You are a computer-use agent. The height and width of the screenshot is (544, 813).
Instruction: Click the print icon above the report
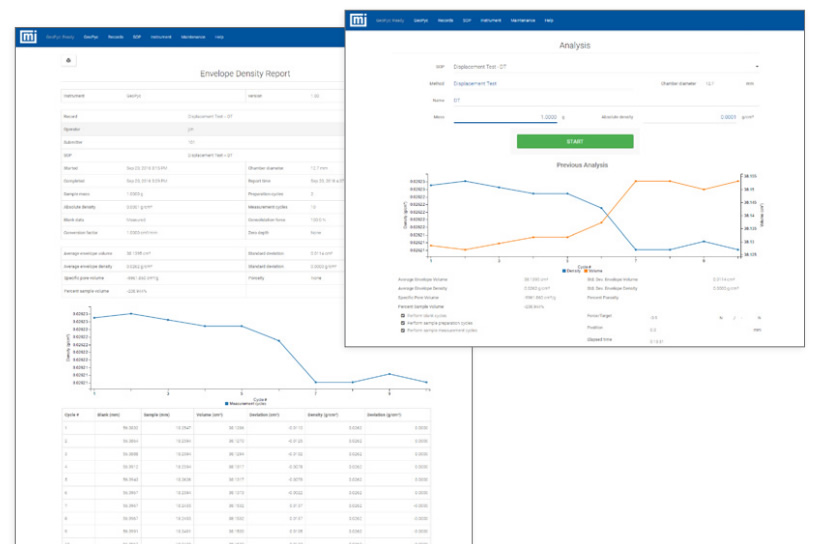pos(69,61)
